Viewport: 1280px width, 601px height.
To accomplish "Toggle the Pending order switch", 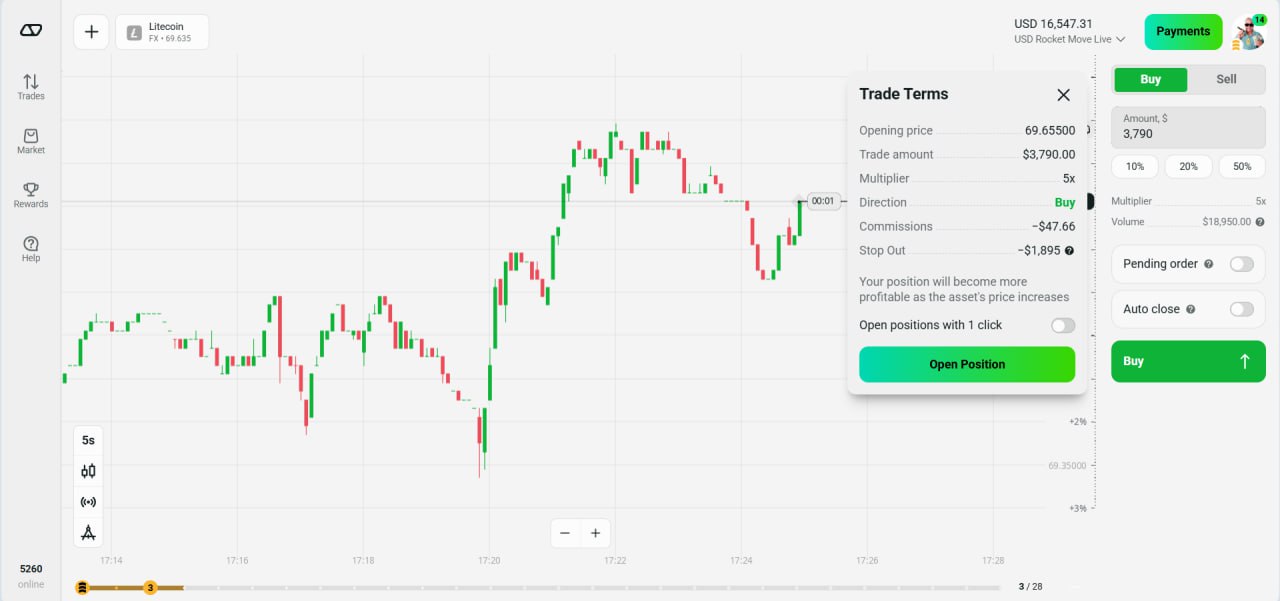I will 1241,264.
